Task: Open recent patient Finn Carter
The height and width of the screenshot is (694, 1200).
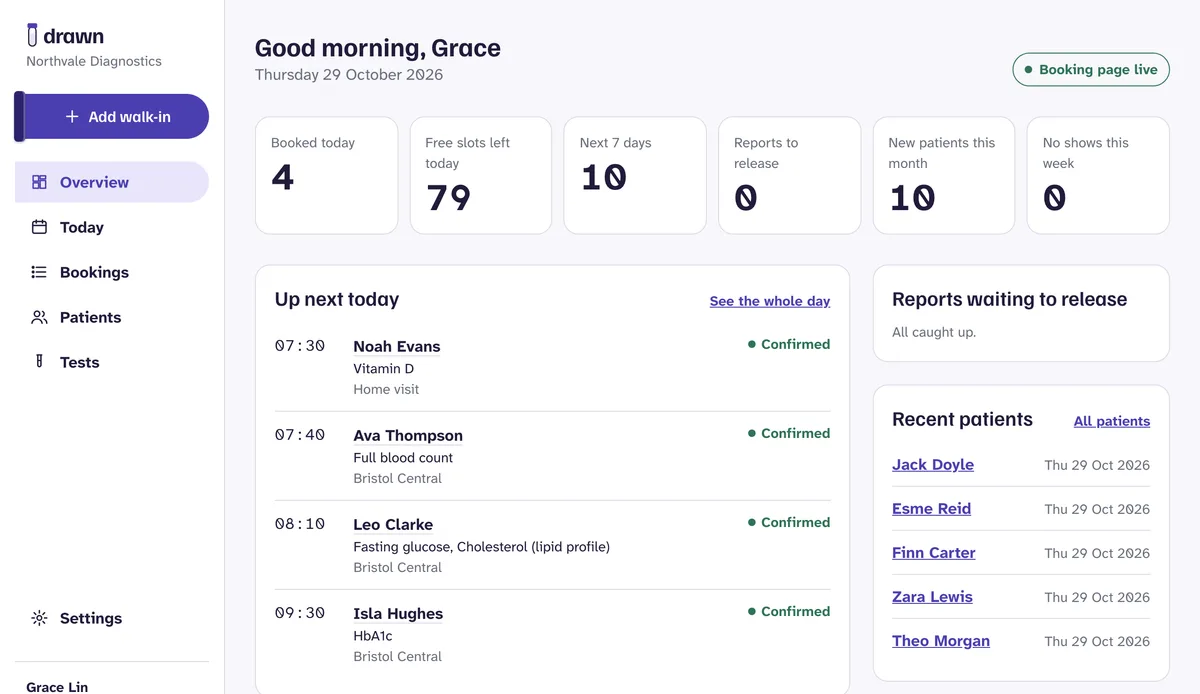Action: point(934,552)
